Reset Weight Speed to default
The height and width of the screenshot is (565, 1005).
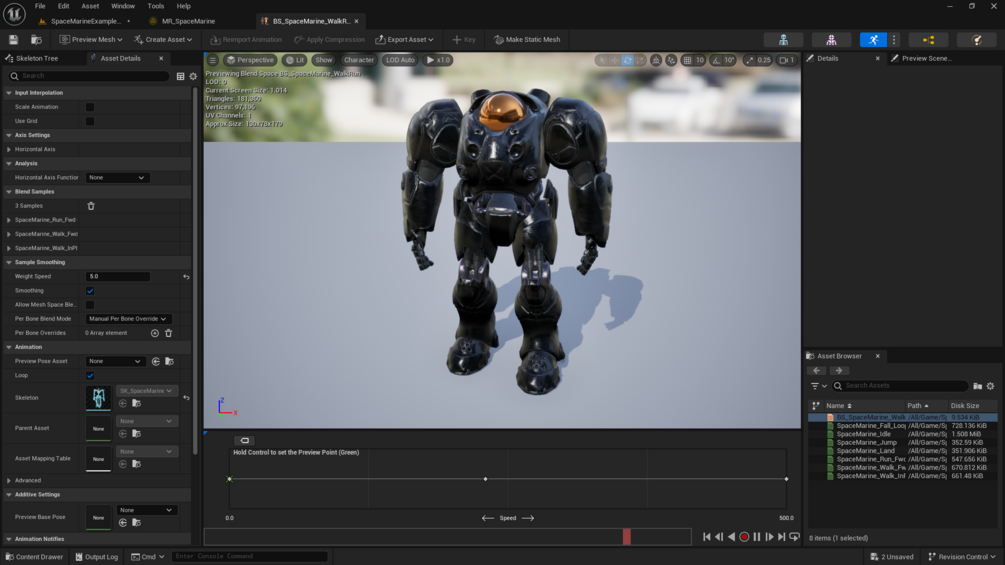186,277
